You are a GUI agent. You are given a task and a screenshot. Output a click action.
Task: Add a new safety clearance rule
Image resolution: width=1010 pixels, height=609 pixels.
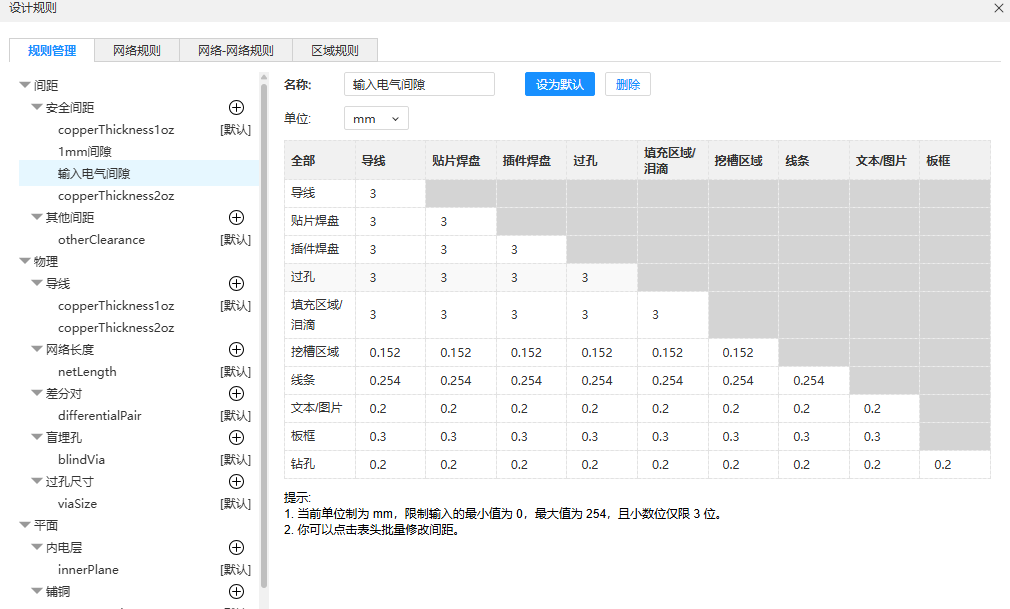click(237, 107)
